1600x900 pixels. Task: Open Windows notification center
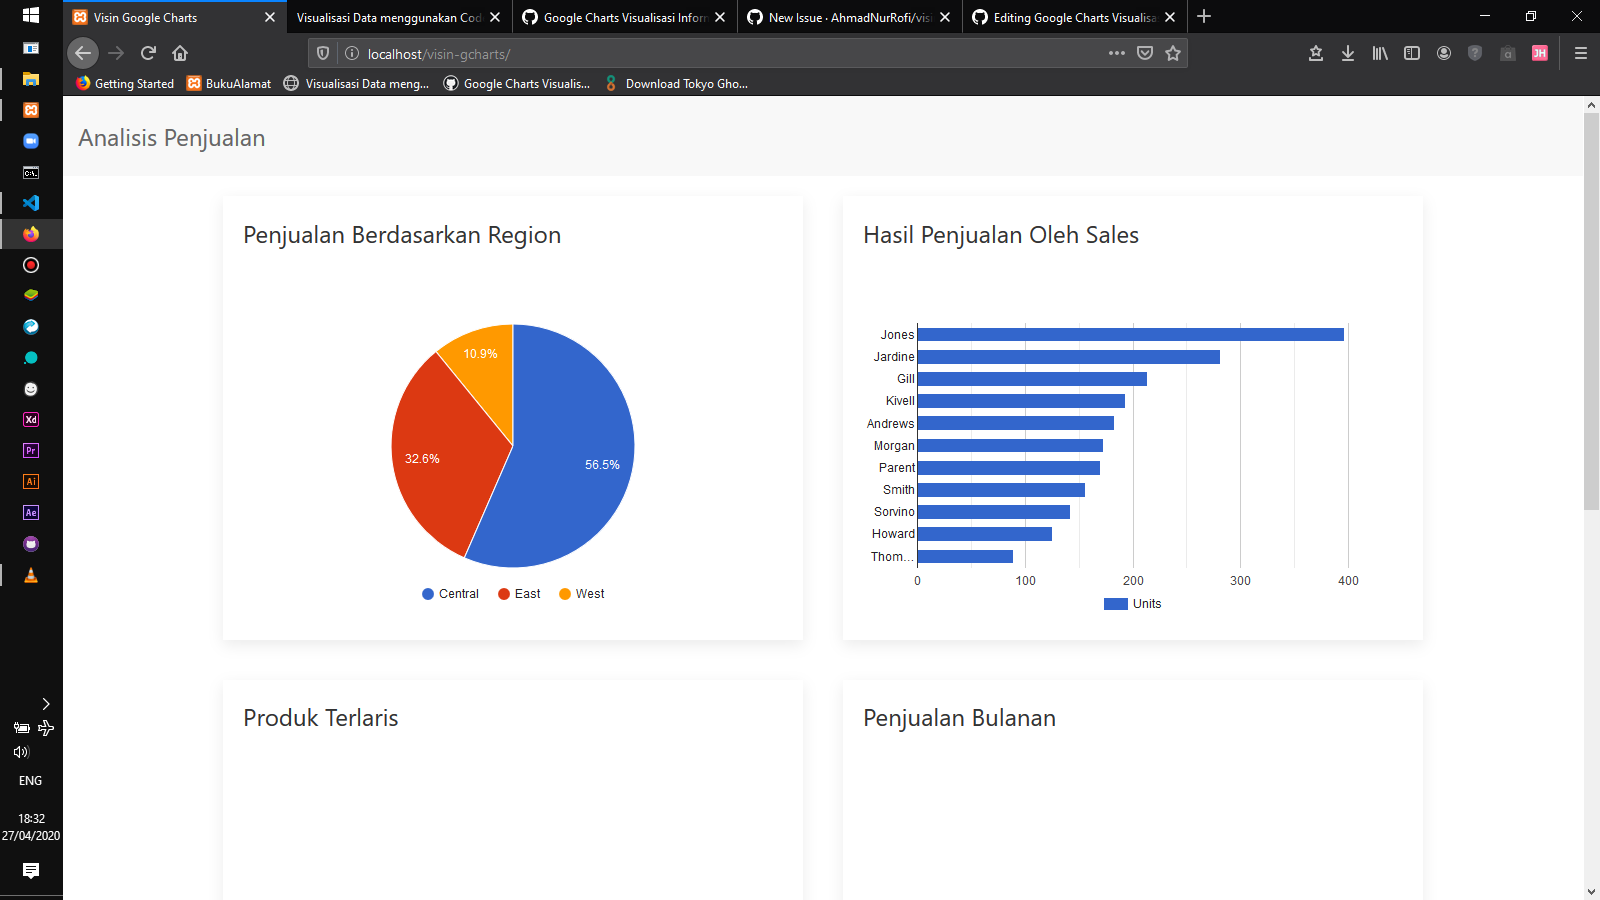[31, 871]
